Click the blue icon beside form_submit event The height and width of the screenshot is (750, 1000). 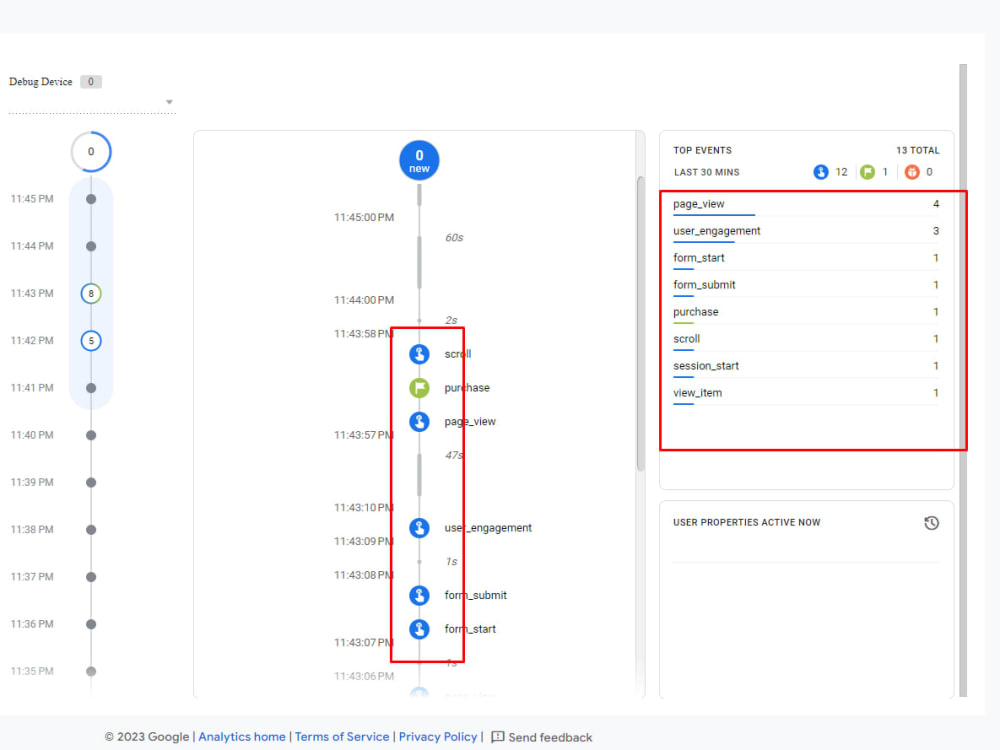coord(418,595)
